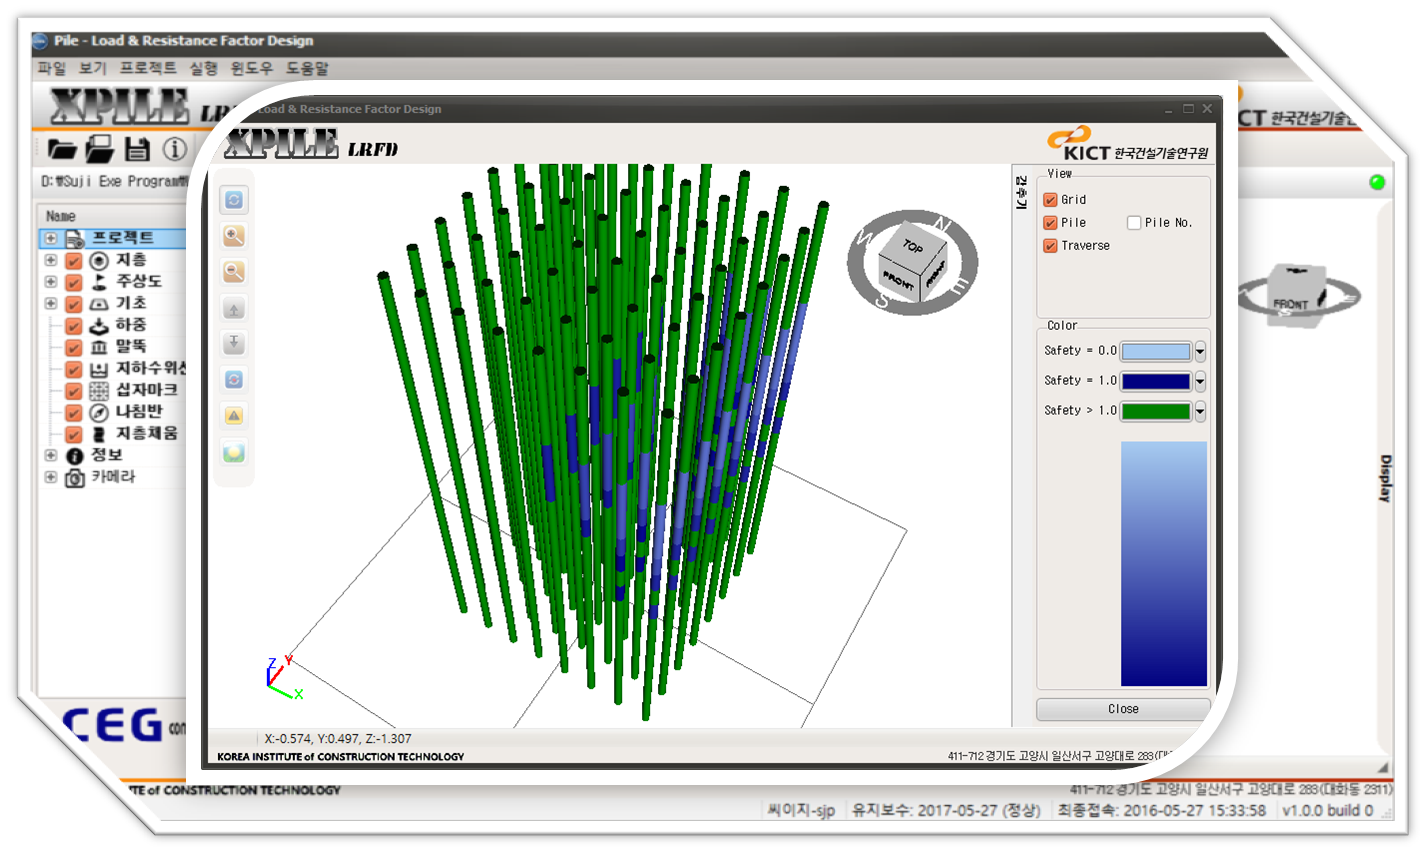This screenshot has height=851, width=1425.
Task: Click the yellow warning triangle icon
Action: click(x=234, y=416)
